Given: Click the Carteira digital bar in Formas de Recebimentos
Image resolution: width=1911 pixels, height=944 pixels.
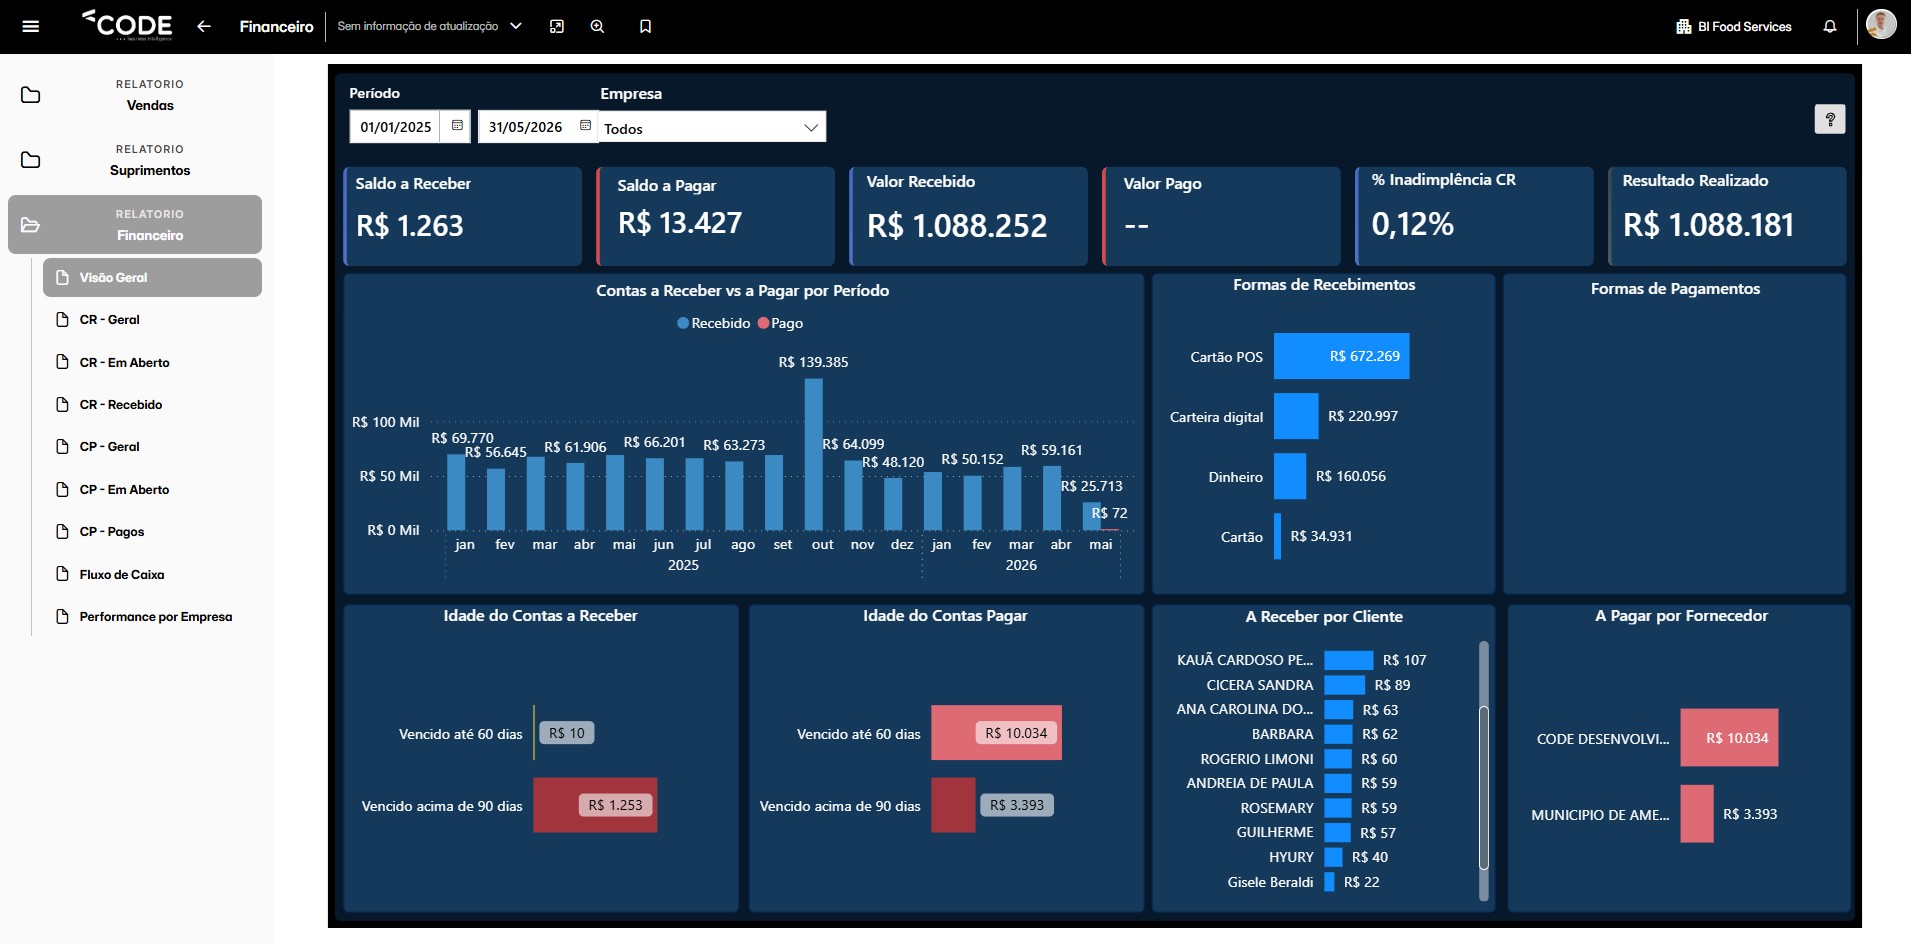Looking at the screenshot, I should tap(1296, 416).
